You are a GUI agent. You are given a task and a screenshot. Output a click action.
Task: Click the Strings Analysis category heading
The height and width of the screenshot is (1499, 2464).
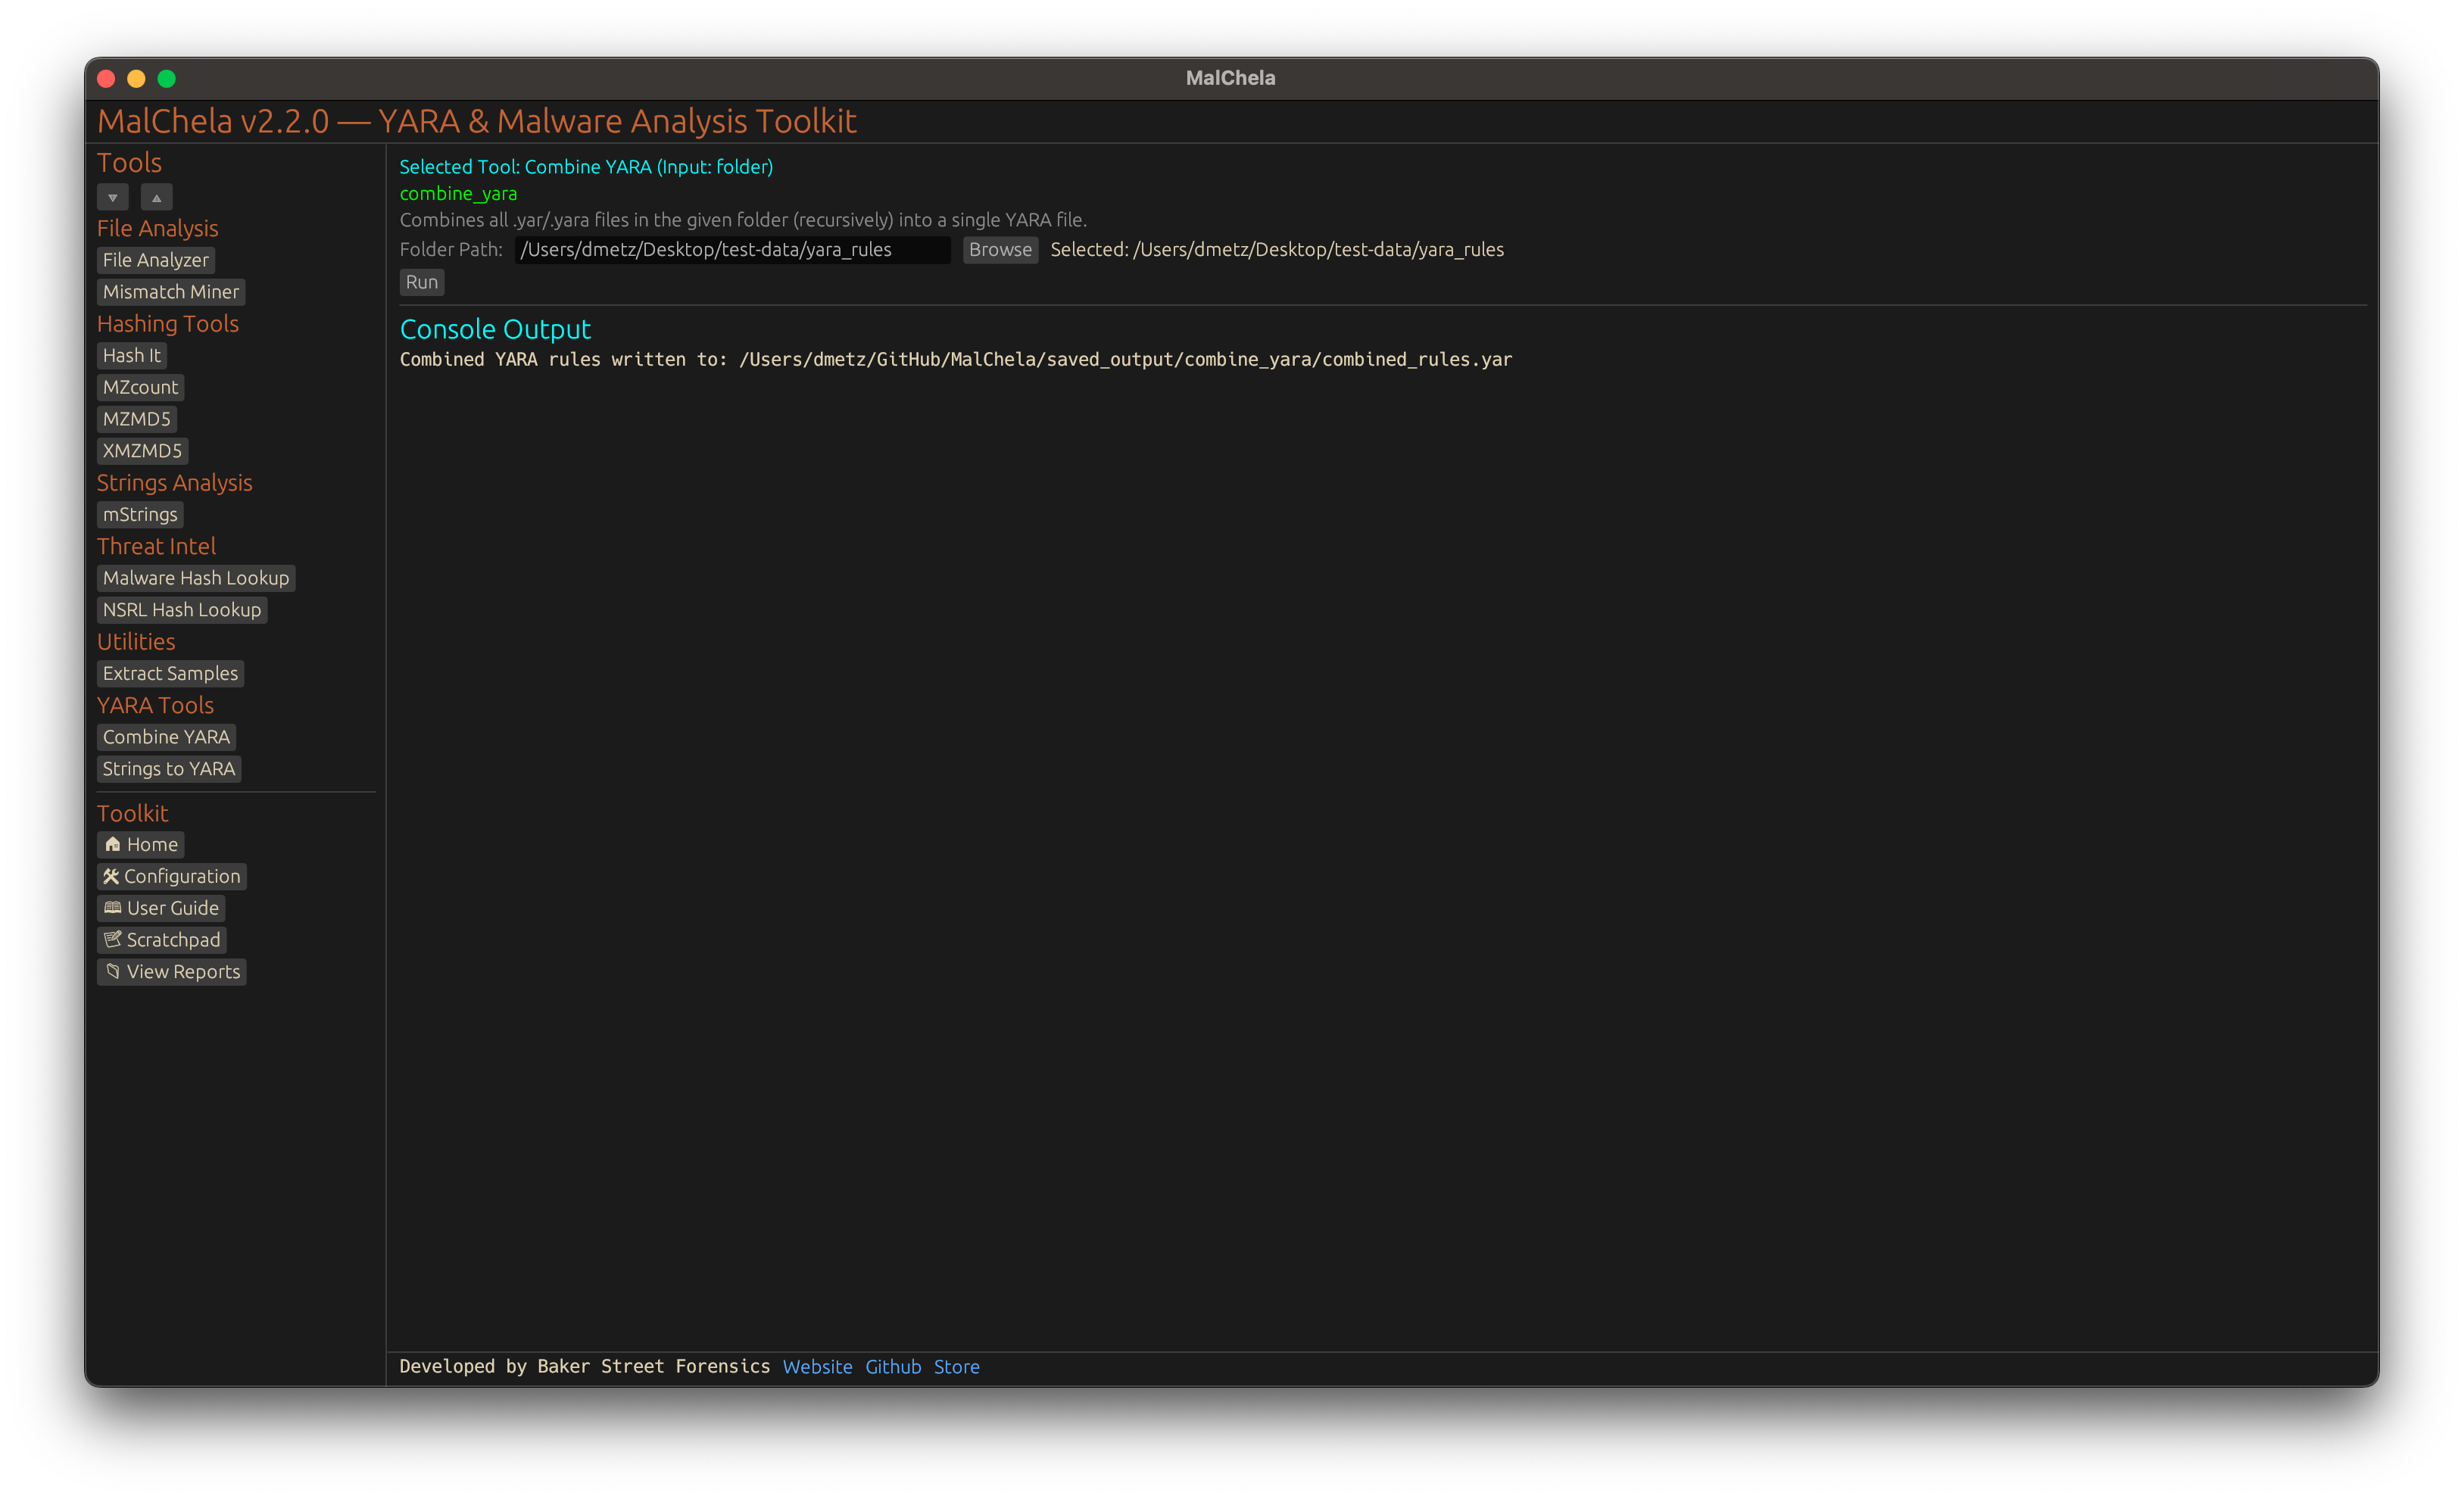pos(174,483)
